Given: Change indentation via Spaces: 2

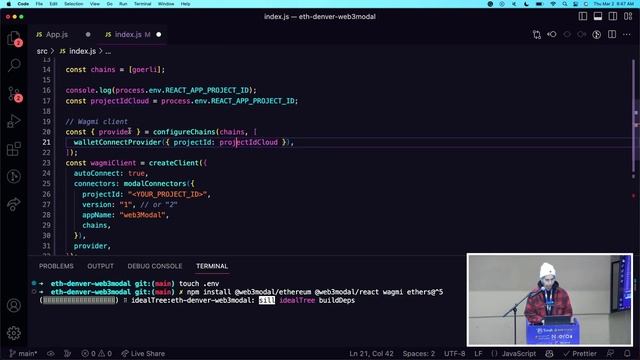Looking at the screenshot, I should point(419,353).
